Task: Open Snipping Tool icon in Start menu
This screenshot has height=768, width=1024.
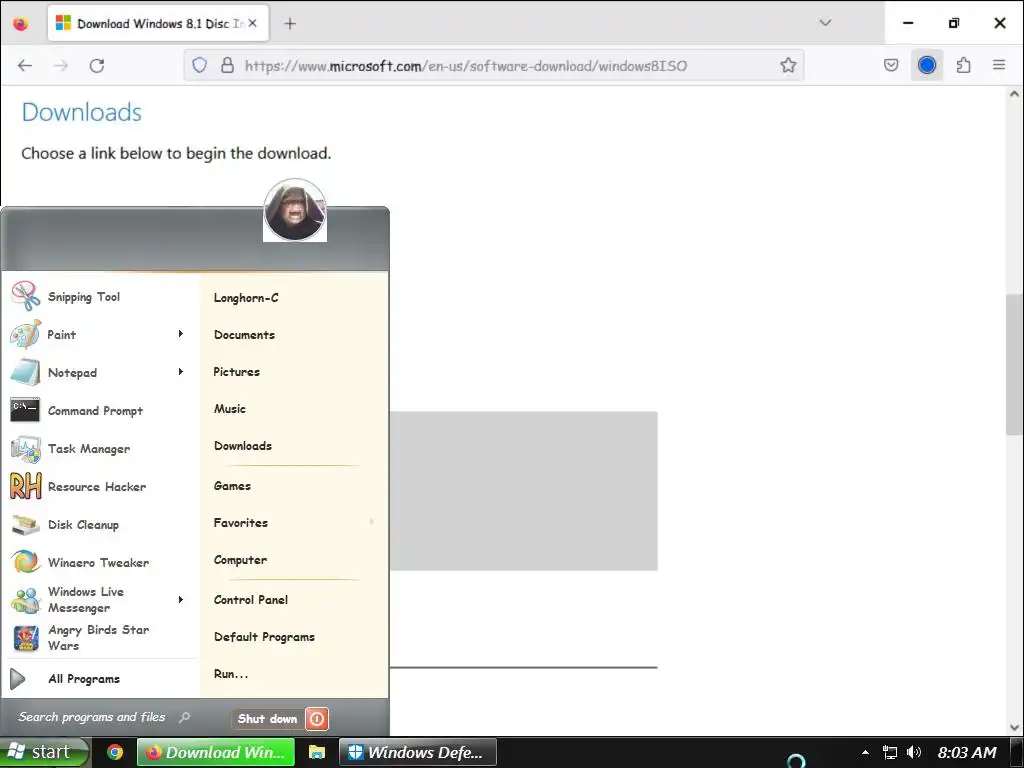Action: click(x=25, y=296)
